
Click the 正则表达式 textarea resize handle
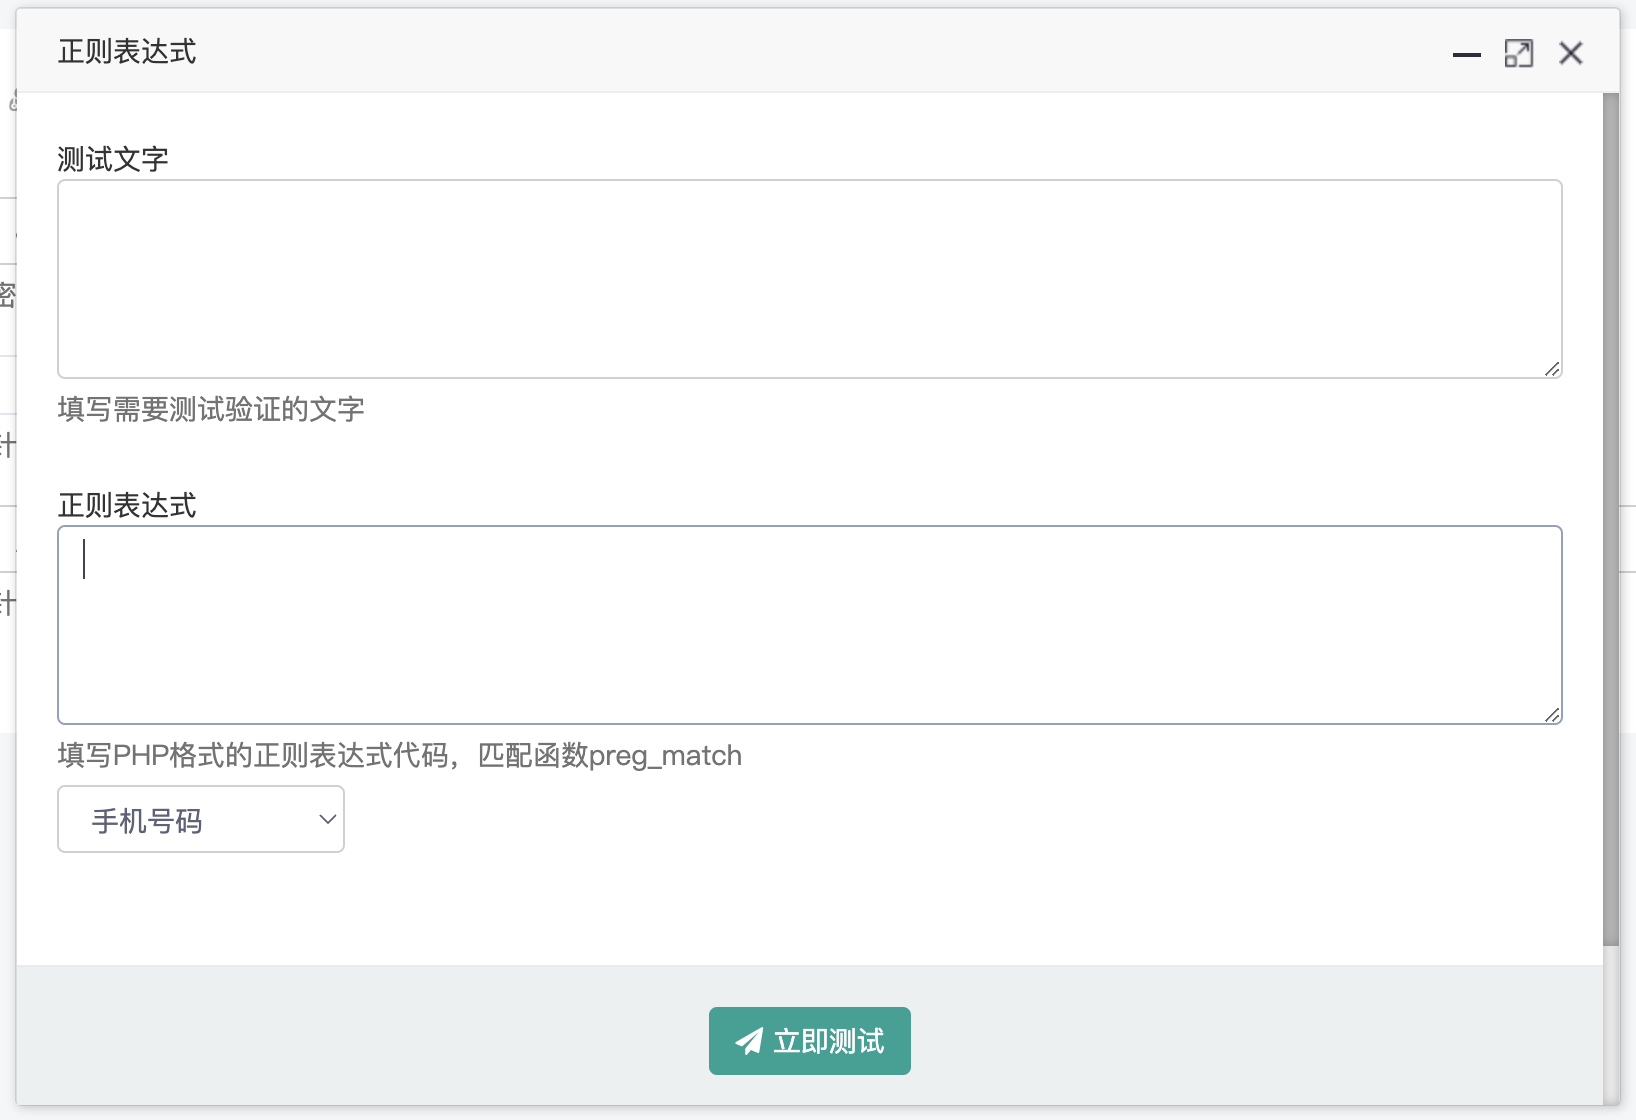[x=1552, y=715]
